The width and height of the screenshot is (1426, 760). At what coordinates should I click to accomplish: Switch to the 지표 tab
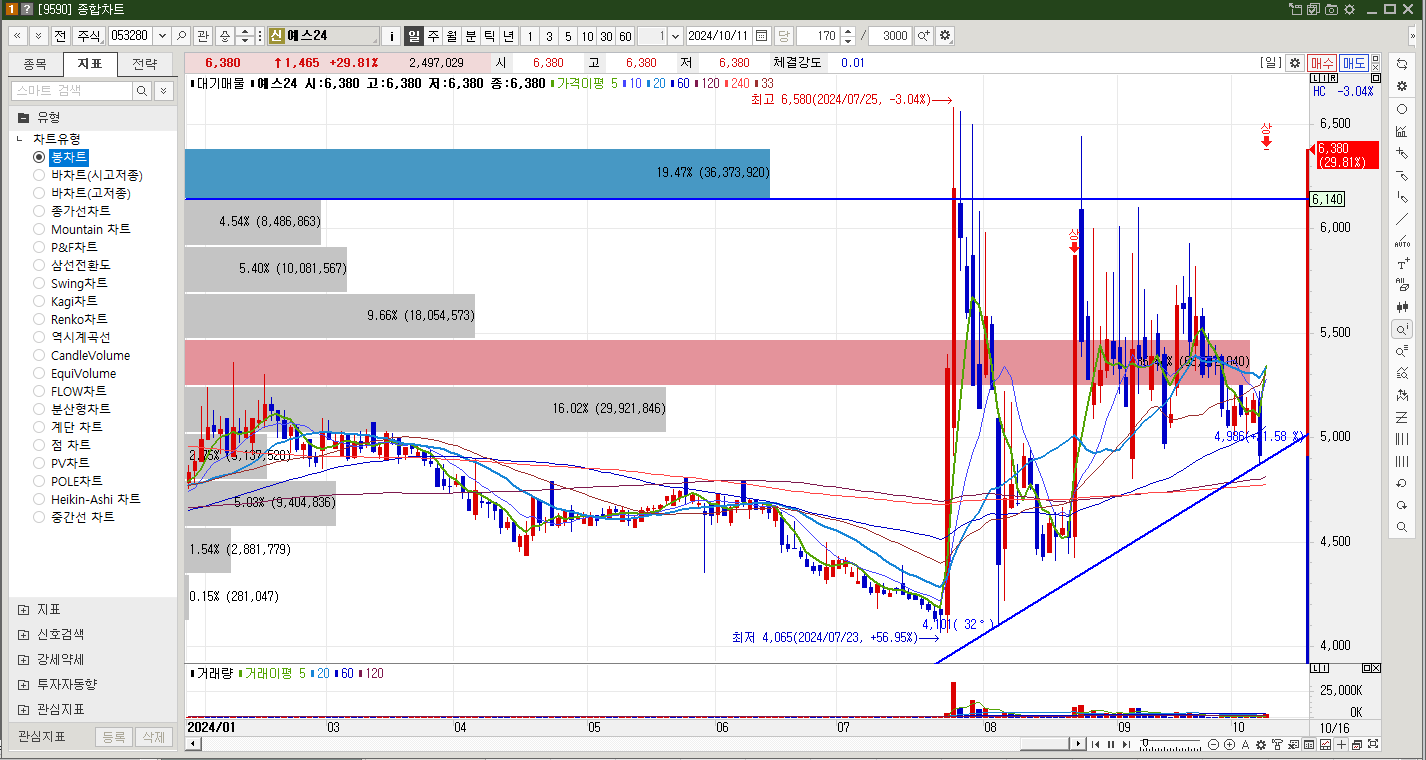click(90, 65)
